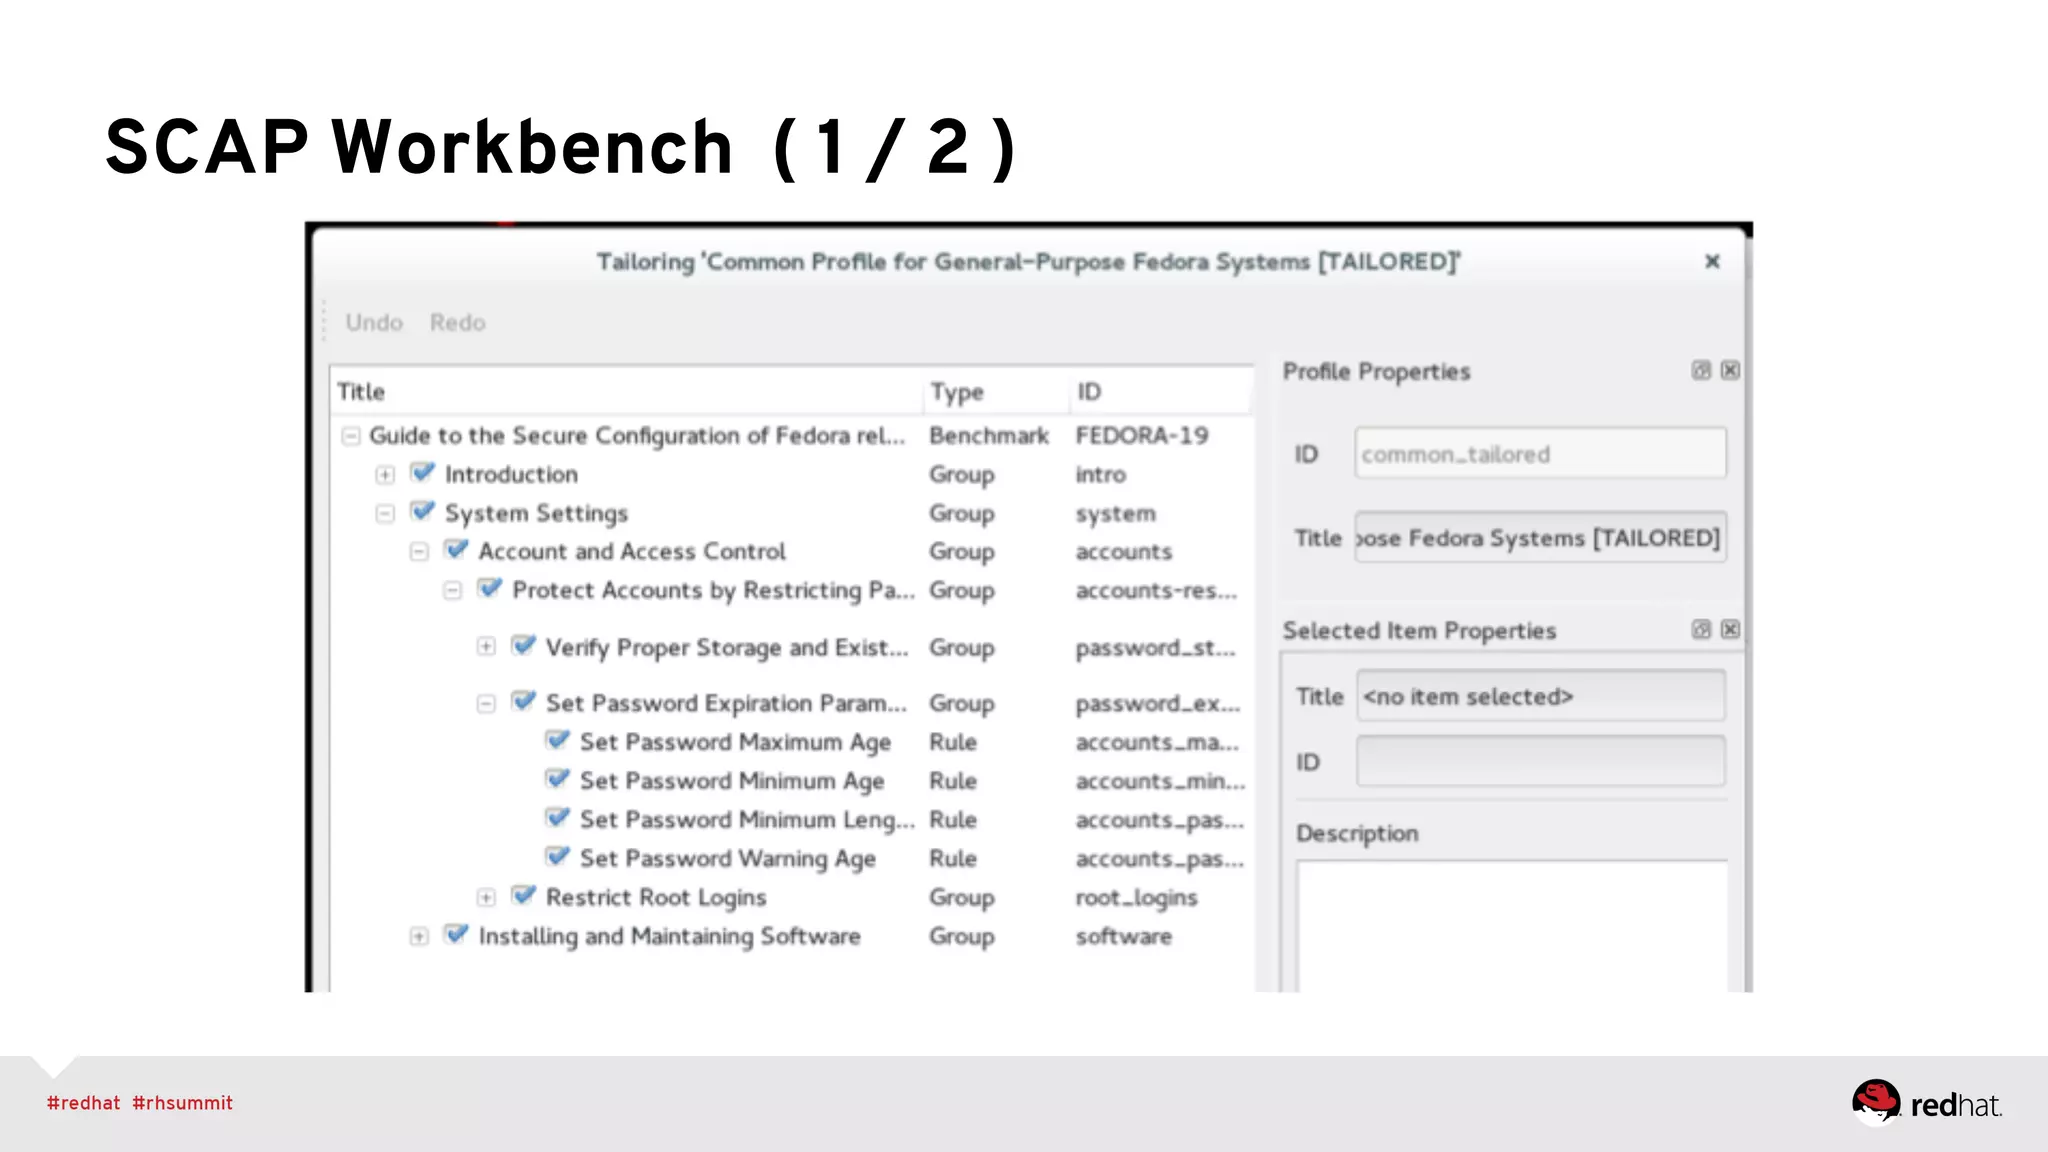Viewport: 2048px width, 1152px height.
Task: Click the #redhat hashtag
Action: tap(83, 1103)
